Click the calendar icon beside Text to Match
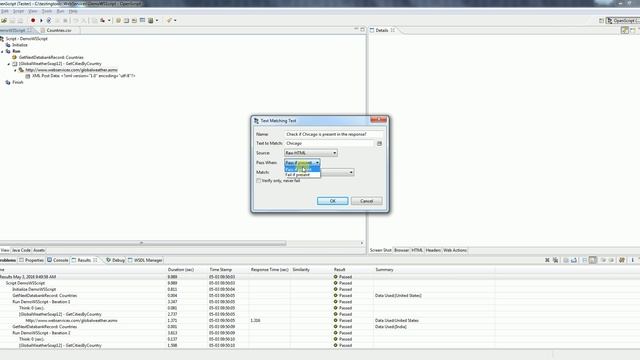The height and width of the screenshot is (360, 640). click(379, 144)
